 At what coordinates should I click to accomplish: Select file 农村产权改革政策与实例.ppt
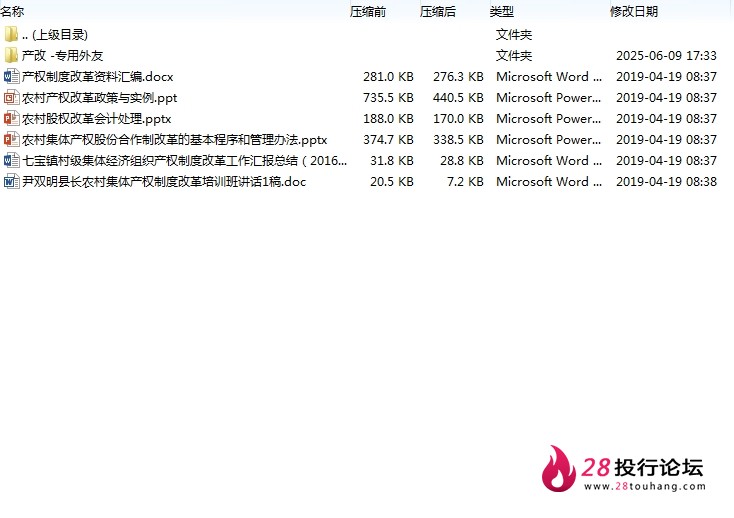coord(100,98)
